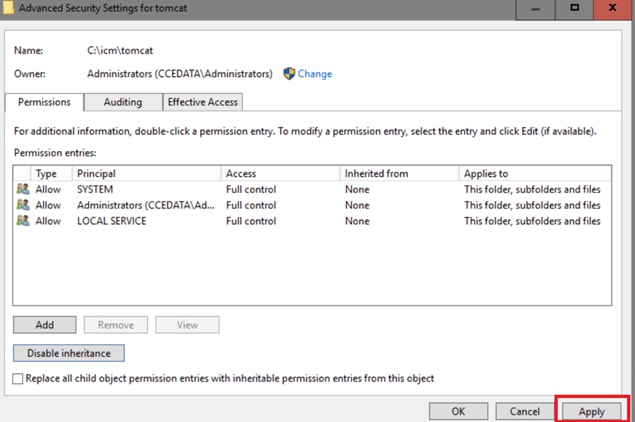Click the user group icon in the LOCAL SERVICE row
The image size is (635, 422).
click(x=23, y=221)
